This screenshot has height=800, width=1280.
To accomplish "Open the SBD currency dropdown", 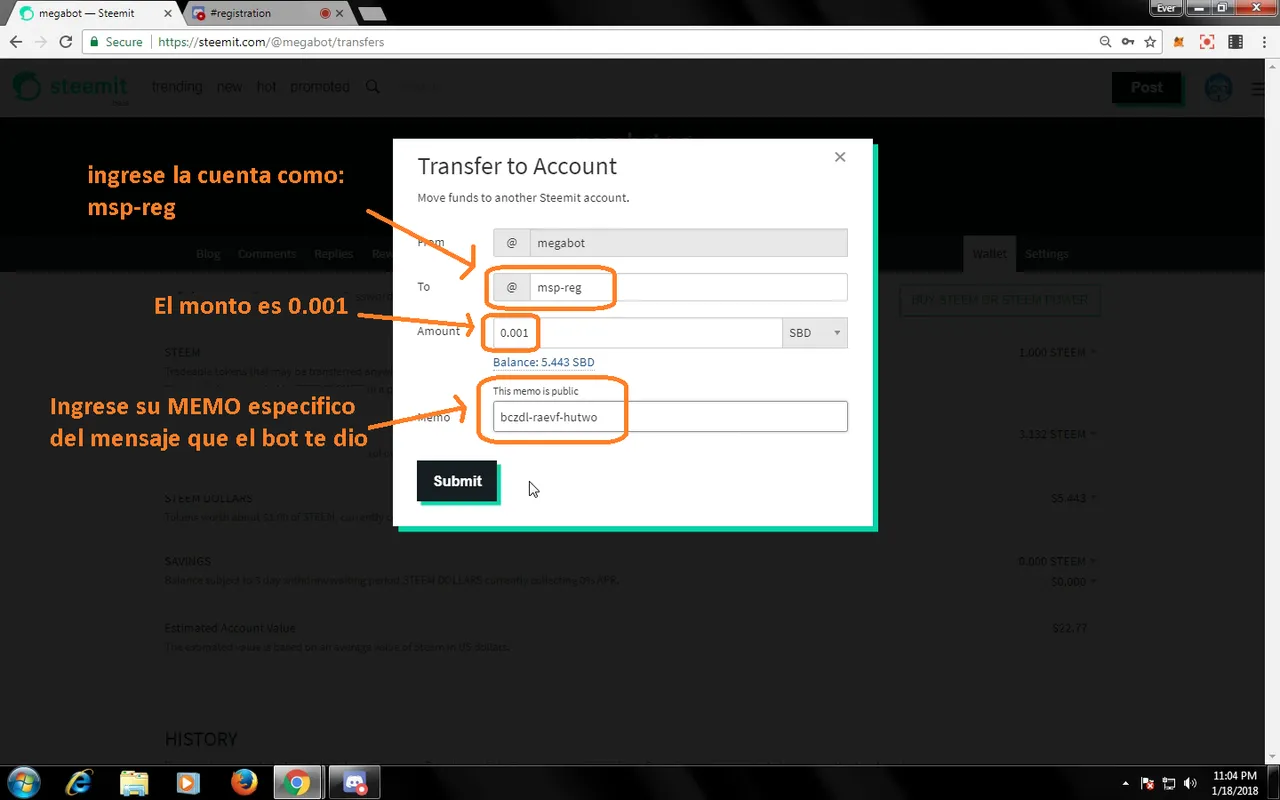I will 814,333.
